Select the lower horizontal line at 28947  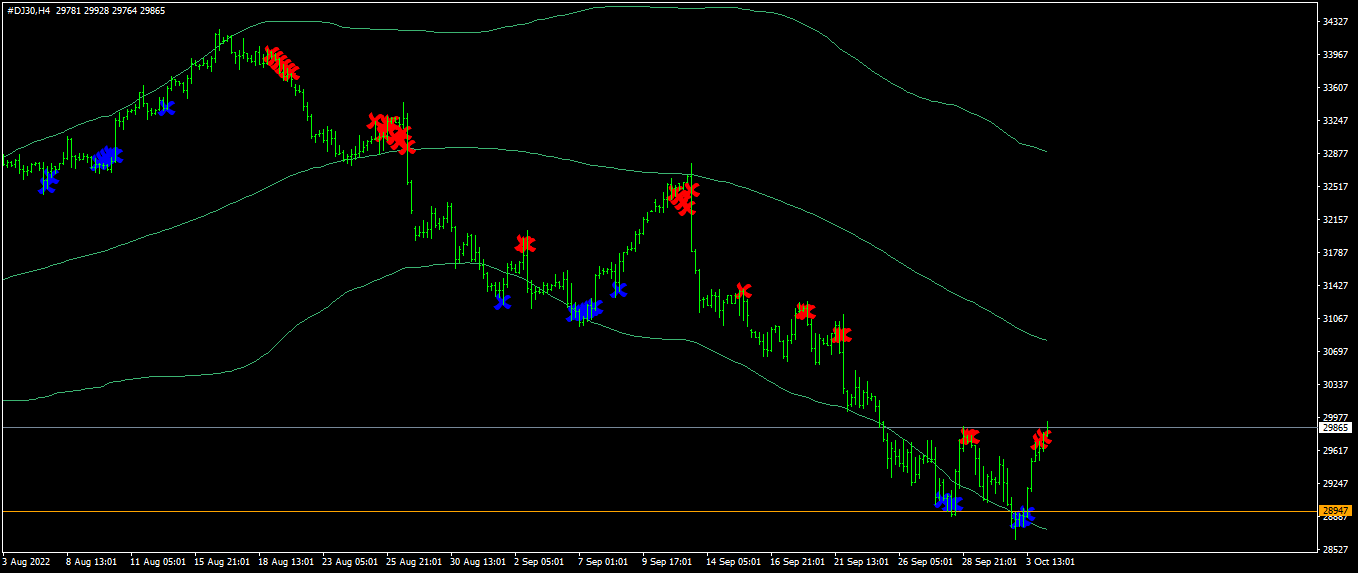tap(658, 511)
